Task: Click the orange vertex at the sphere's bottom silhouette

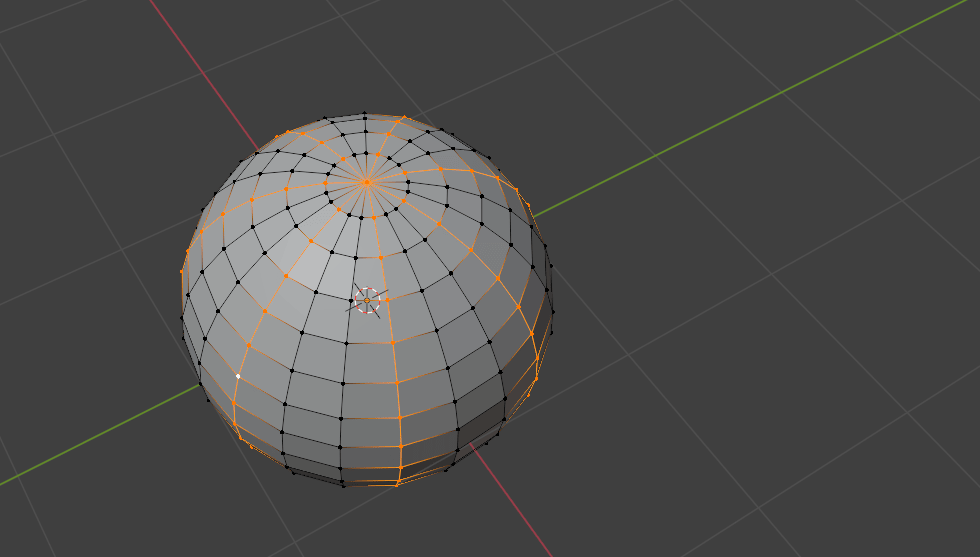Action: pos(398,484)
